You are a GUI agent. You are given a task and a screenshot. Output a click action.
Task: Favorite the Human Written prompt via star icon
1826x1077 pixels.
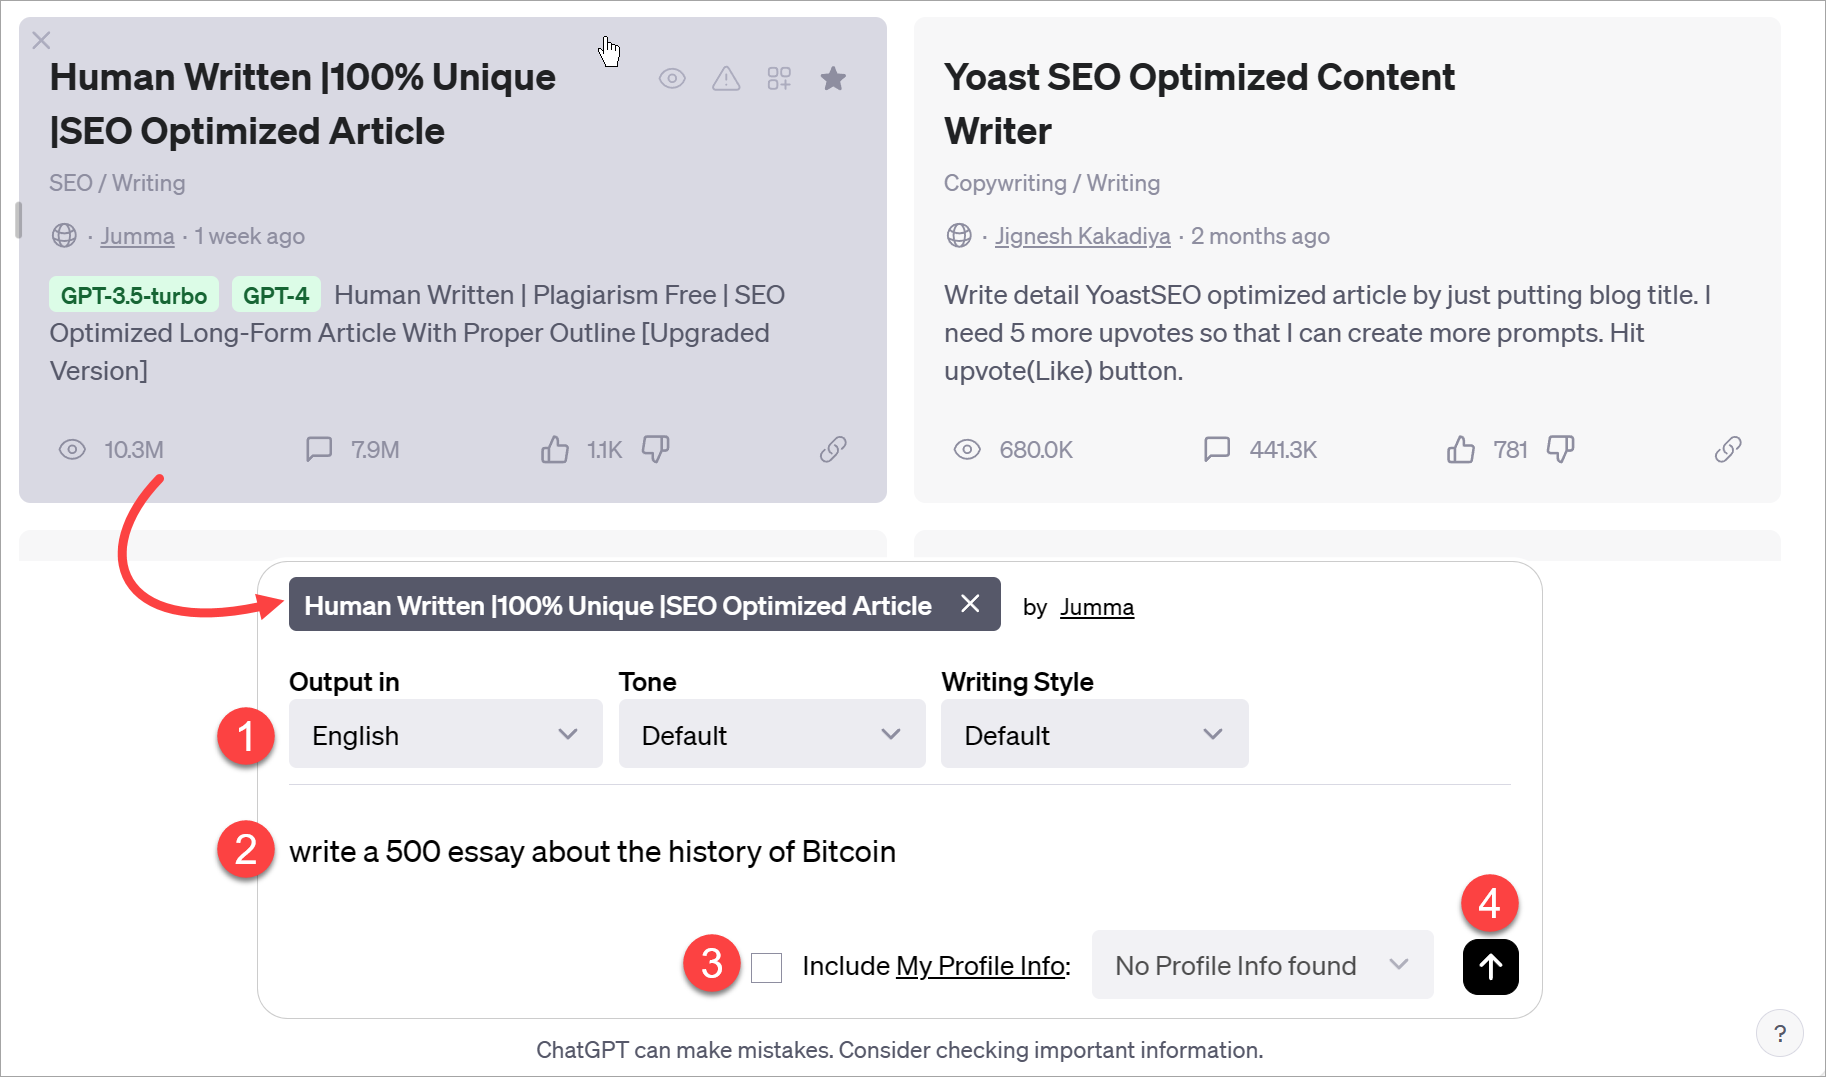click(x=833, y=78)
